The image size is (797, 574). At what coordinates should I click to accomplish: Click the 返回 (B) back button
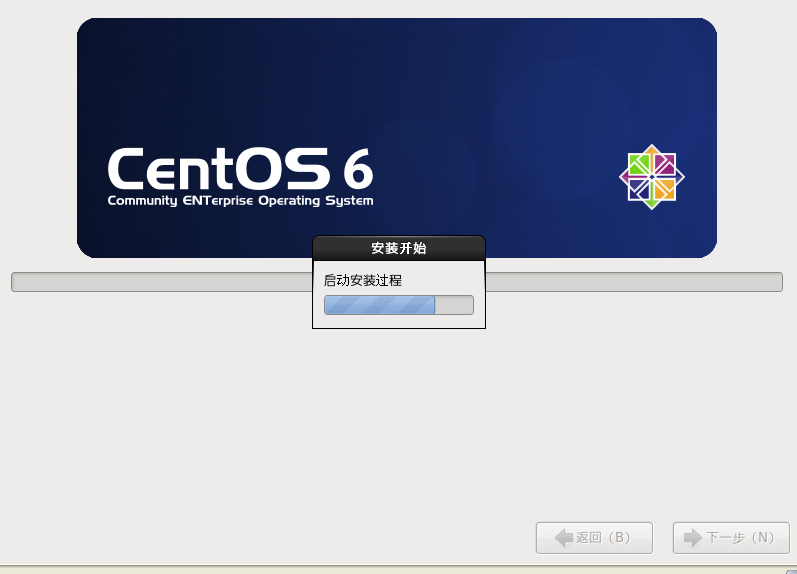(x=594, y=537)
